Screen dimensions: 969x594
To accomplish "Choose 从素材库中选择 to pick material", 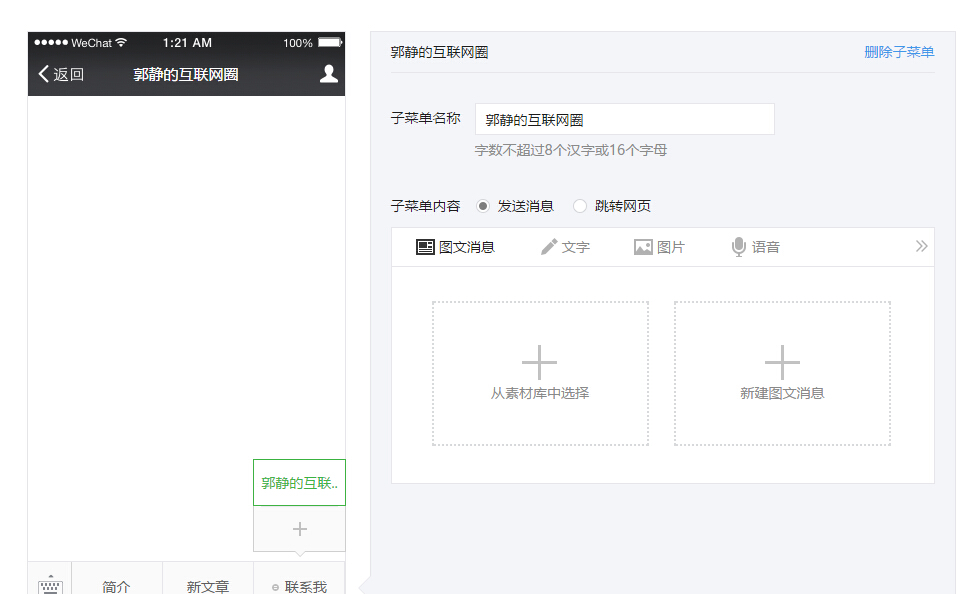I will tap(540, 373).
